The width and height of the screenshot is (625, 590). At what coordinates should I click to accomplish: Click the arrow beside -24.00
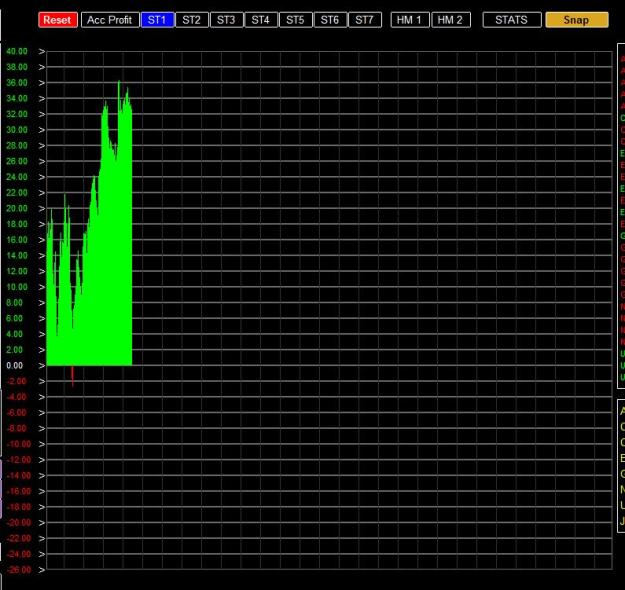pyautogui.click(x=42, y=554)
